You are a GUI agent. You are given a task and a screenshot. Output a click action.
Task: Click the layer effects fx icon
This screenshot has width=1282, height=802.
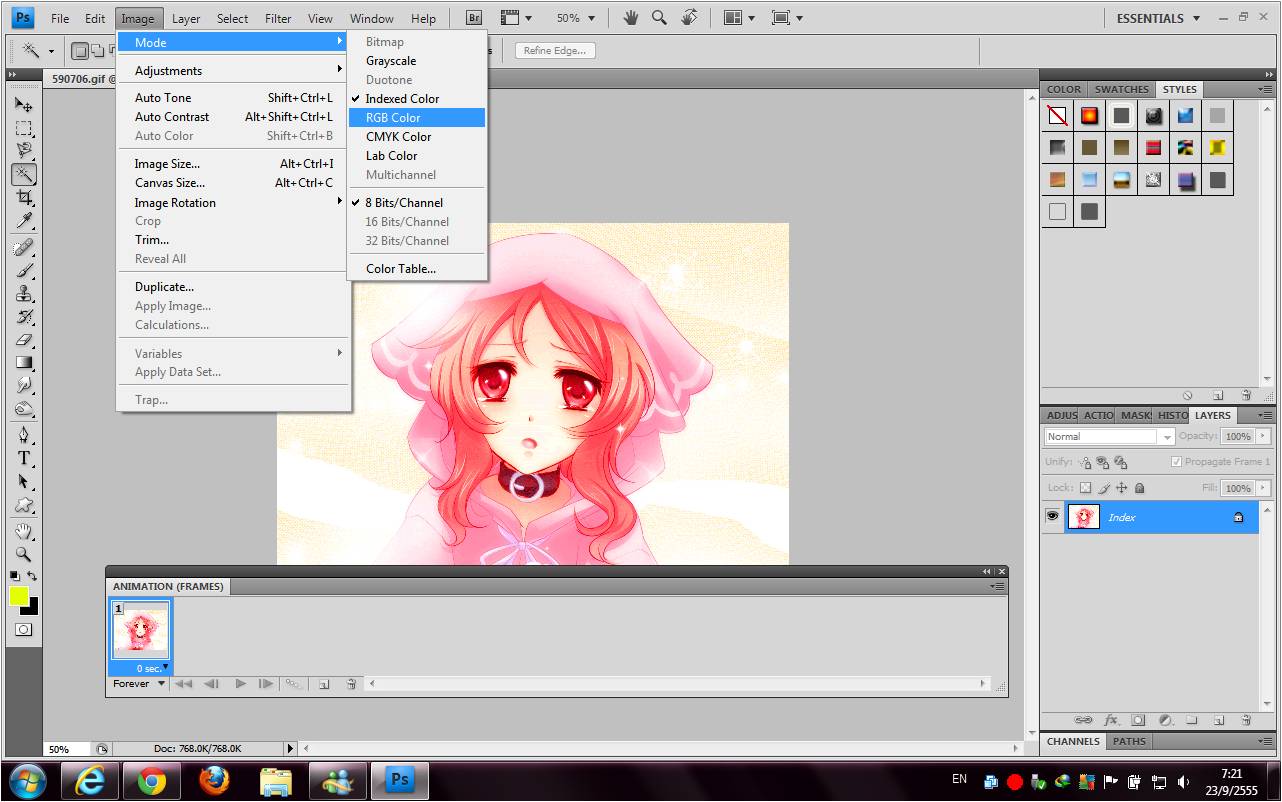tap(1111, 720)
